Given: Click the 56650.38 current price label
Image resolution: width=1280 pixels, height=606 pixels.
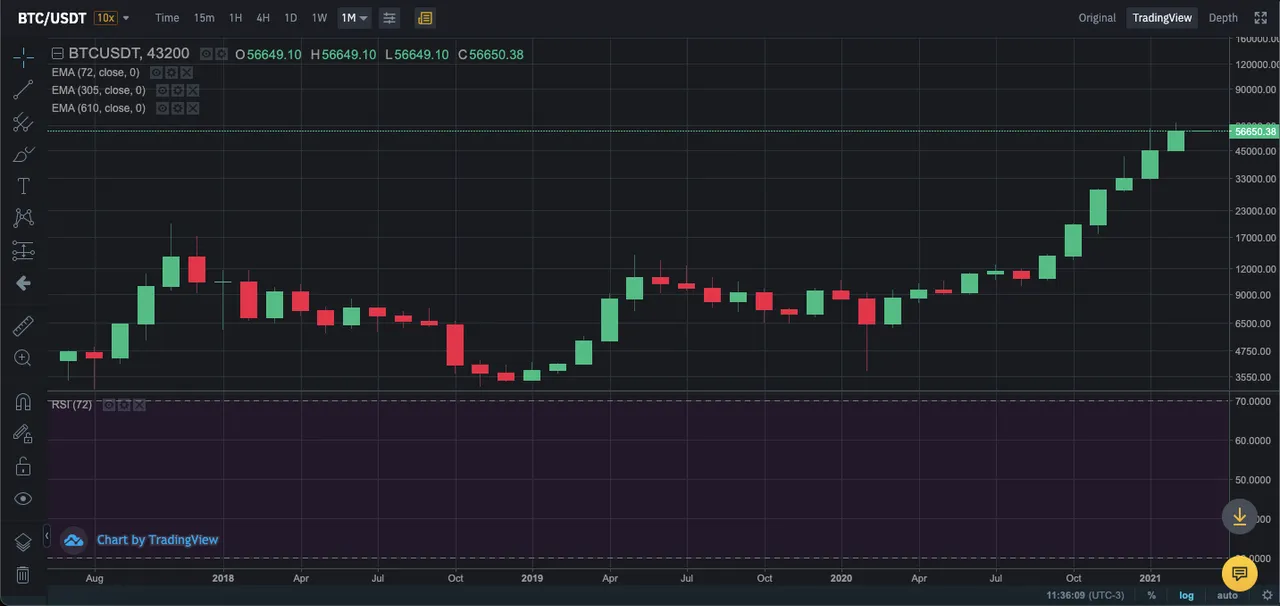Looking at the screenshot, I should pyautogui.click(x=1254, y=131).
